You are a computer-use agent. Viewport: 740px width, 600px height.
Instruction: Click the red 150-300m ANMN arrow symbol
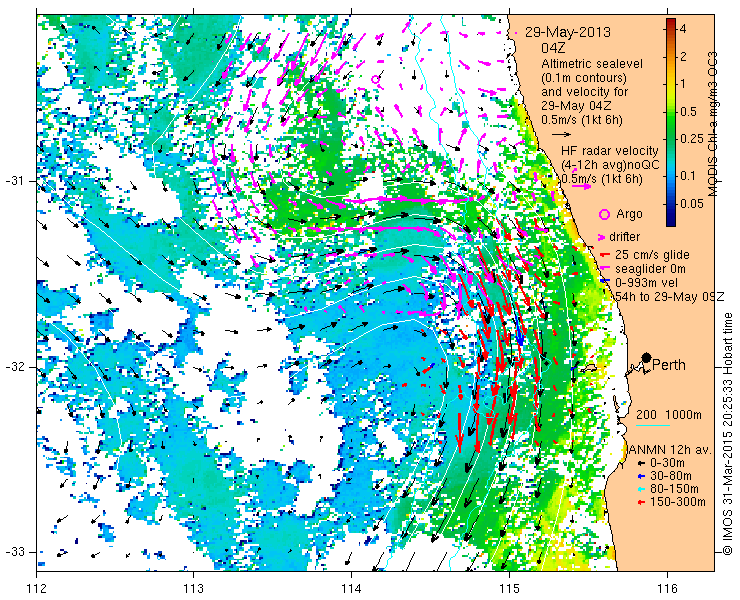coord(640,502)
